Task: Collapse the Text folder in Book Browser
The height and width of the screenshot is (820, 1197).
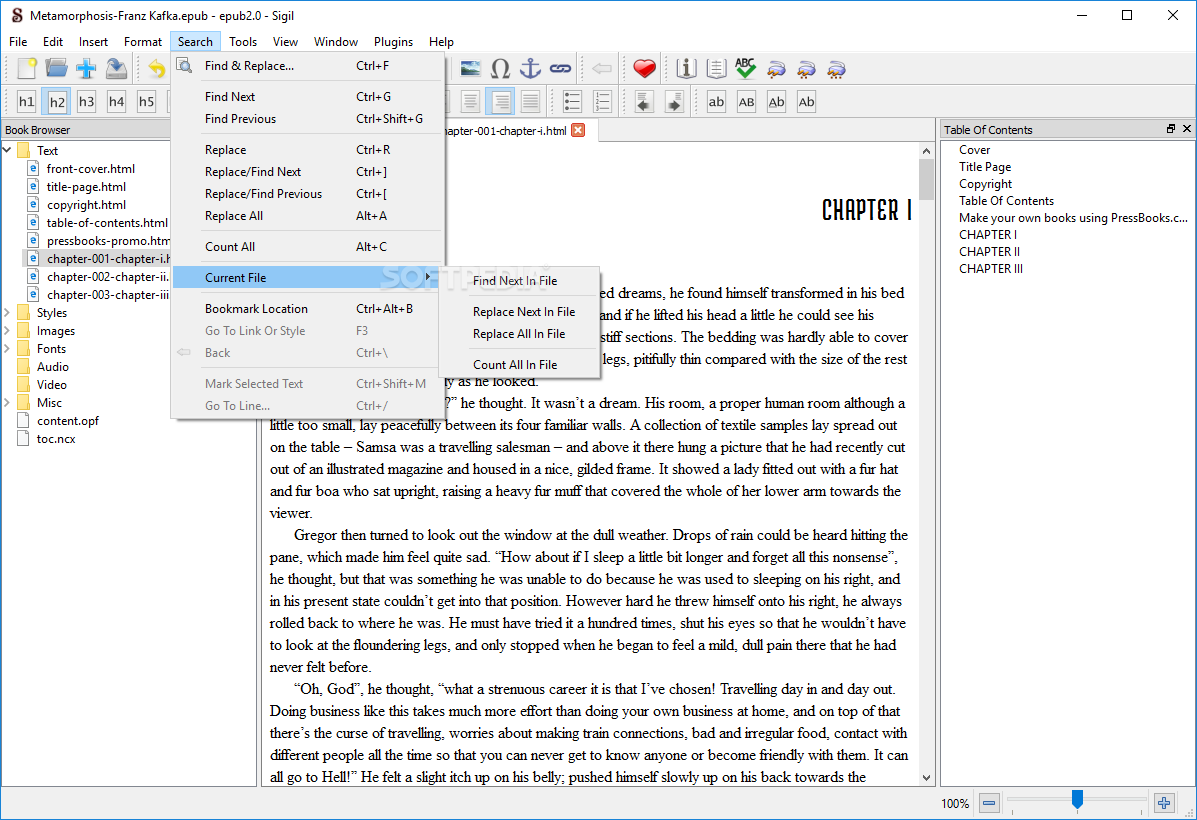Action: [7, 150]
